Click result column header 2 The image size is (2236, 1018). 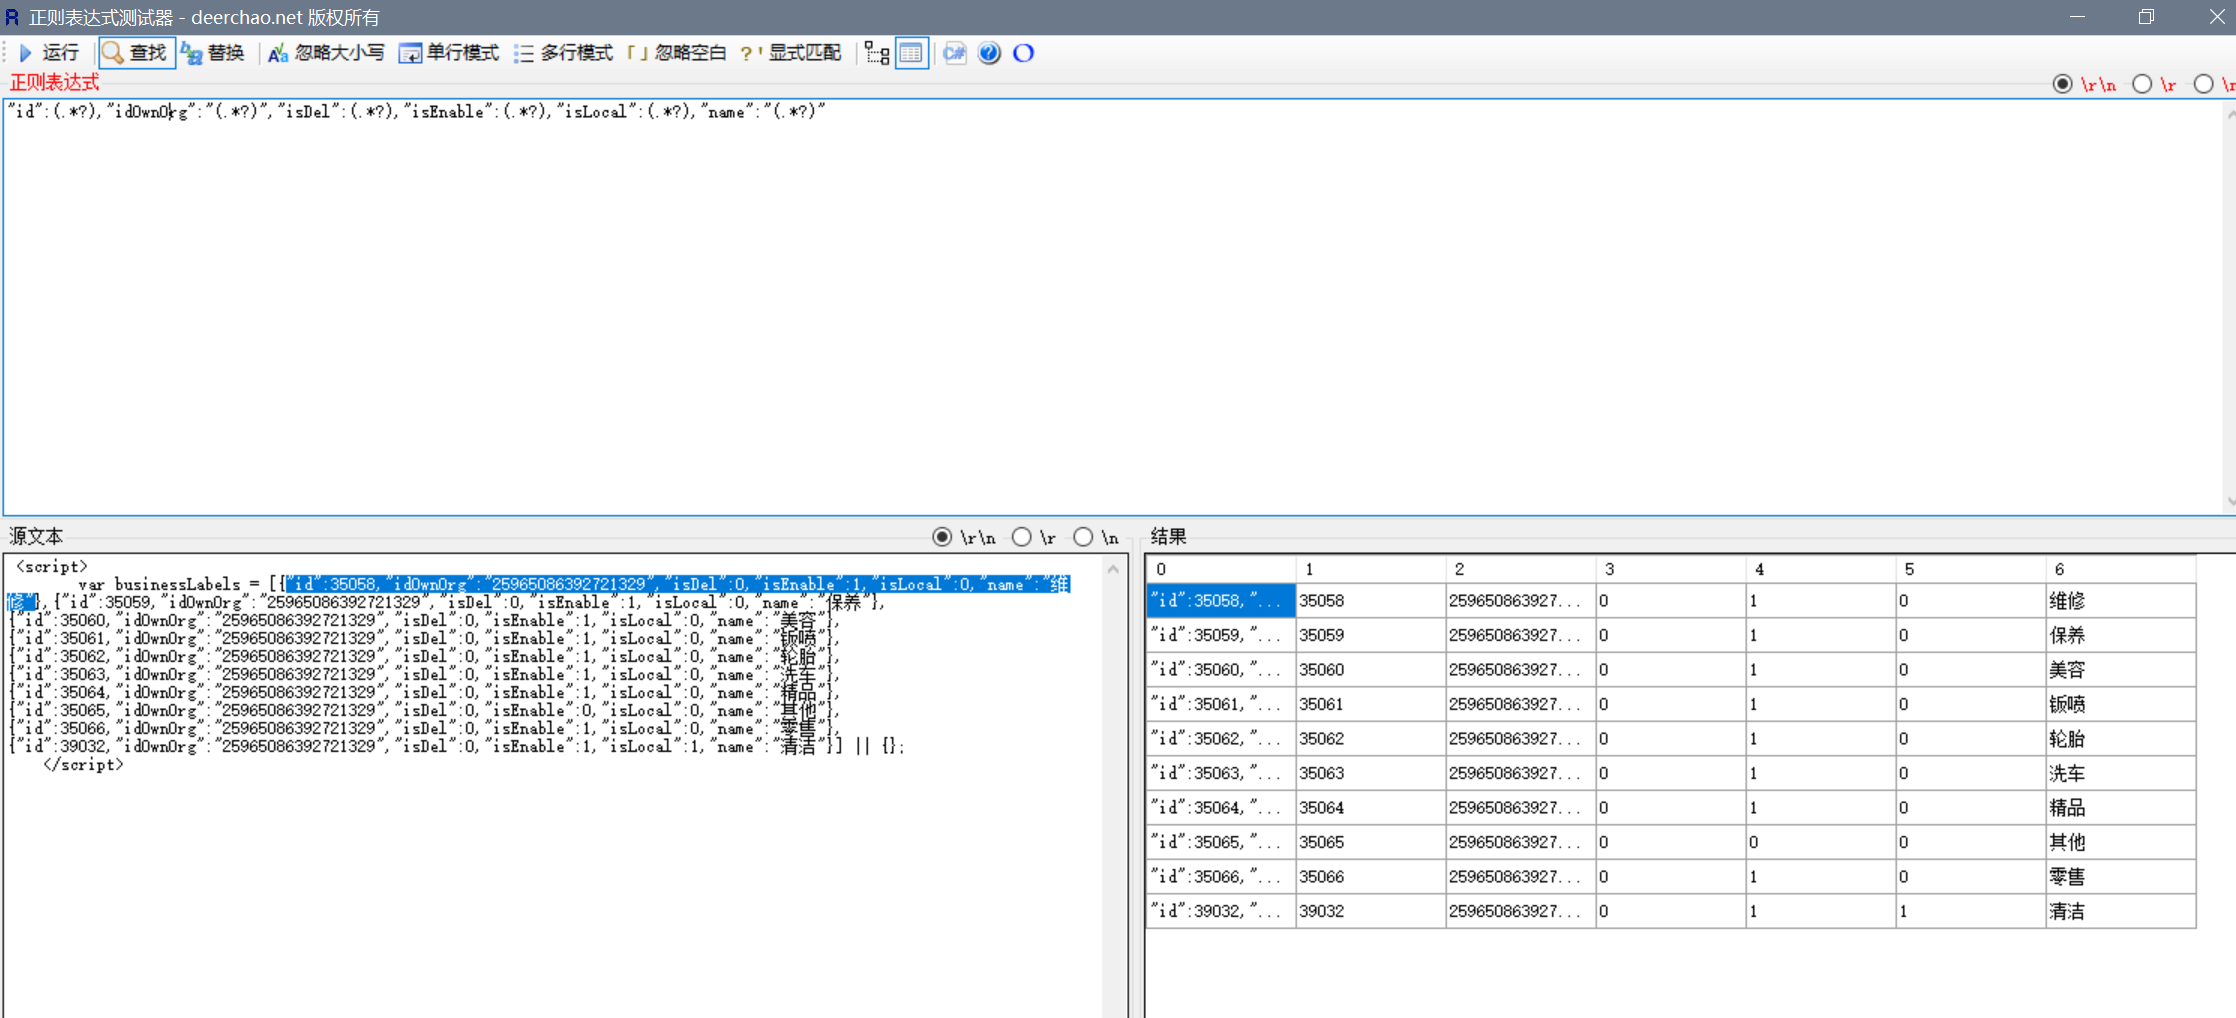[1520, 569]
